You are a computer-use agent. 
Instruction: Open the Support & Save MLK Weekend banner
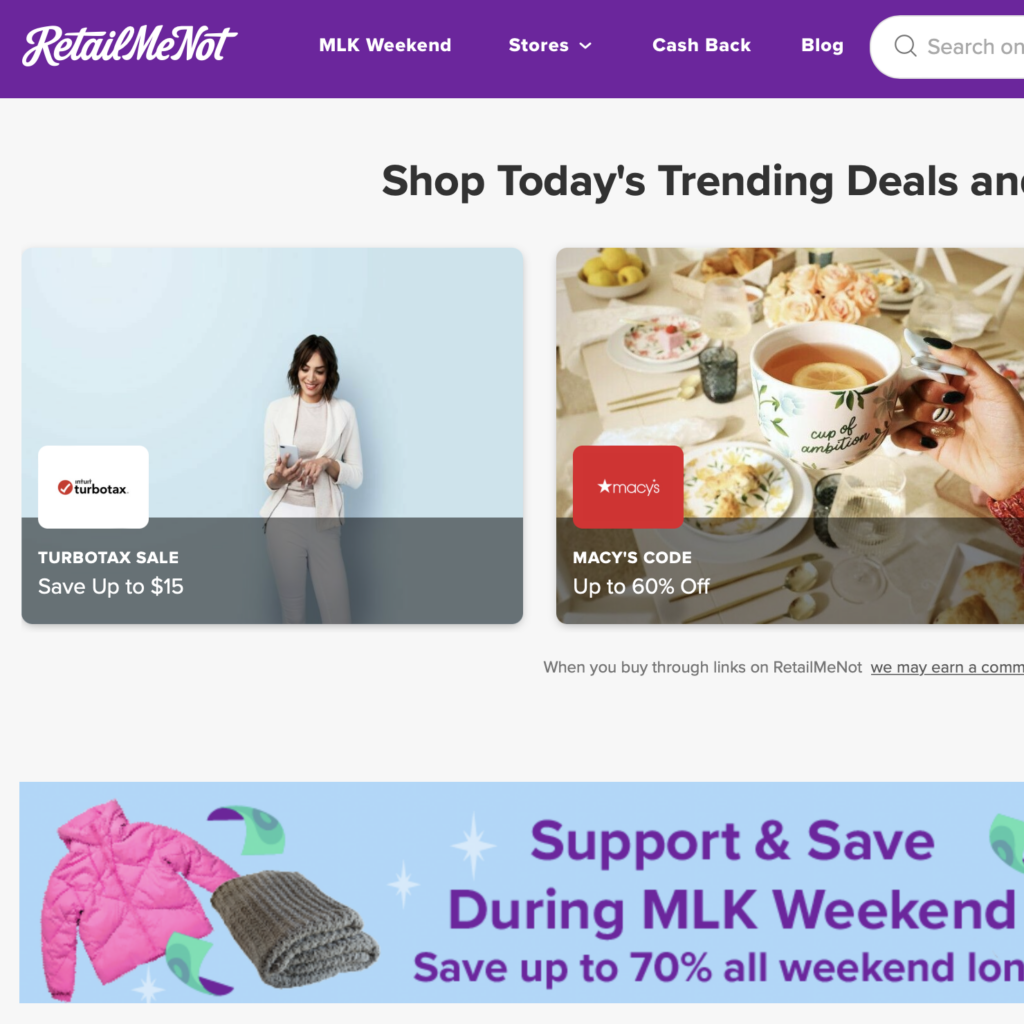(x=522, y=892)
